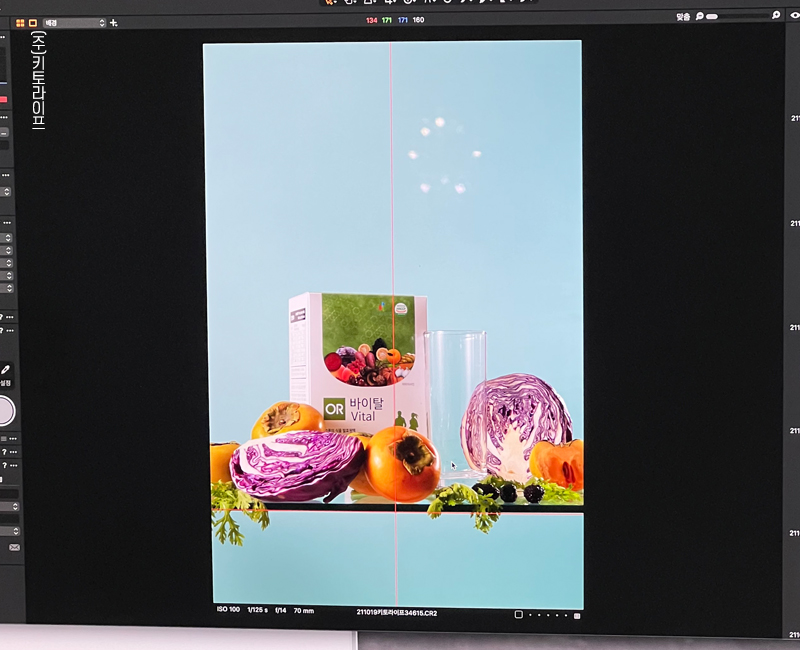This screenshot has height=650, width=800.
Task: Add a new layer with plus icon
Action: (114, 22)
